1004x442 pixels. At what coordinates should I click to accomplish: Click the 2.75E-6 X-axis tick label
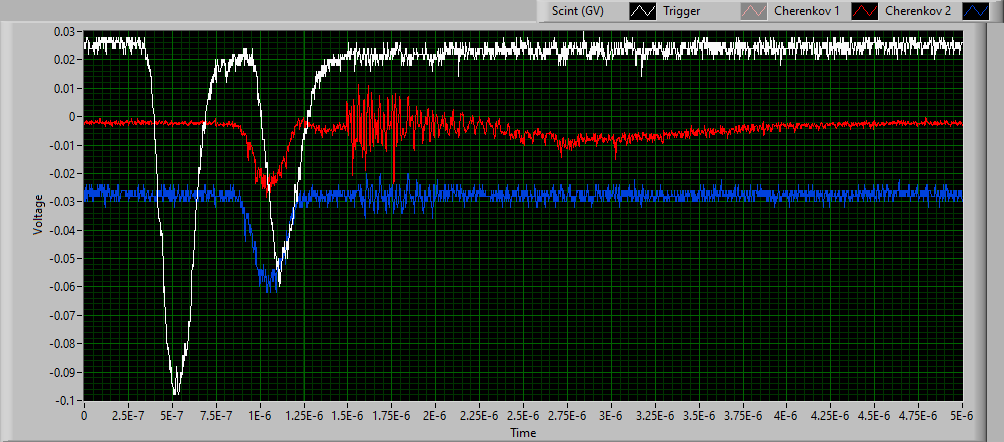coord(567,415)
